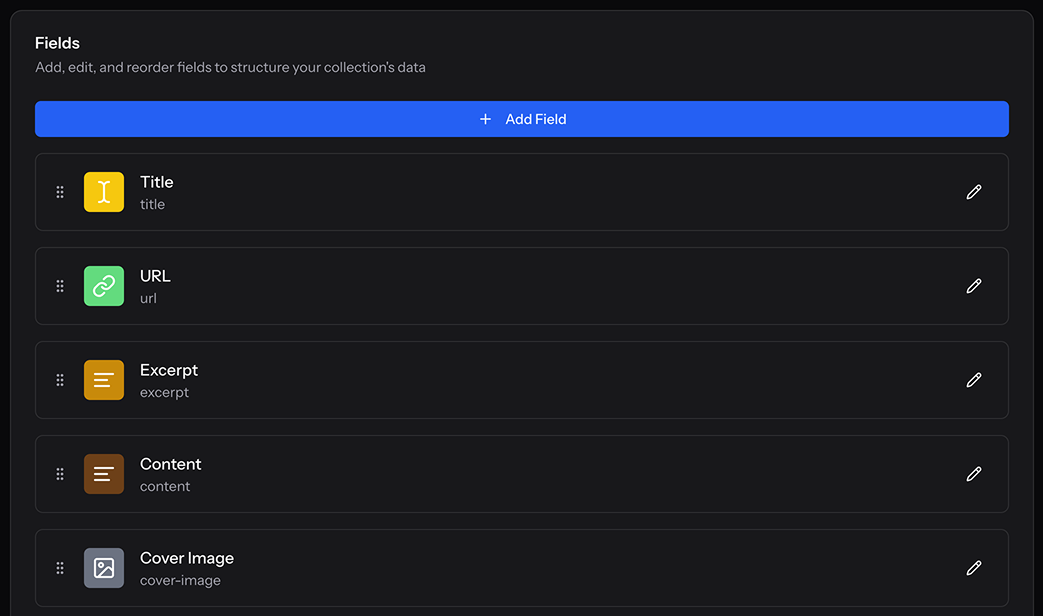
Task: Add a new field with Add Field button
Action: (x=522, y=119)
